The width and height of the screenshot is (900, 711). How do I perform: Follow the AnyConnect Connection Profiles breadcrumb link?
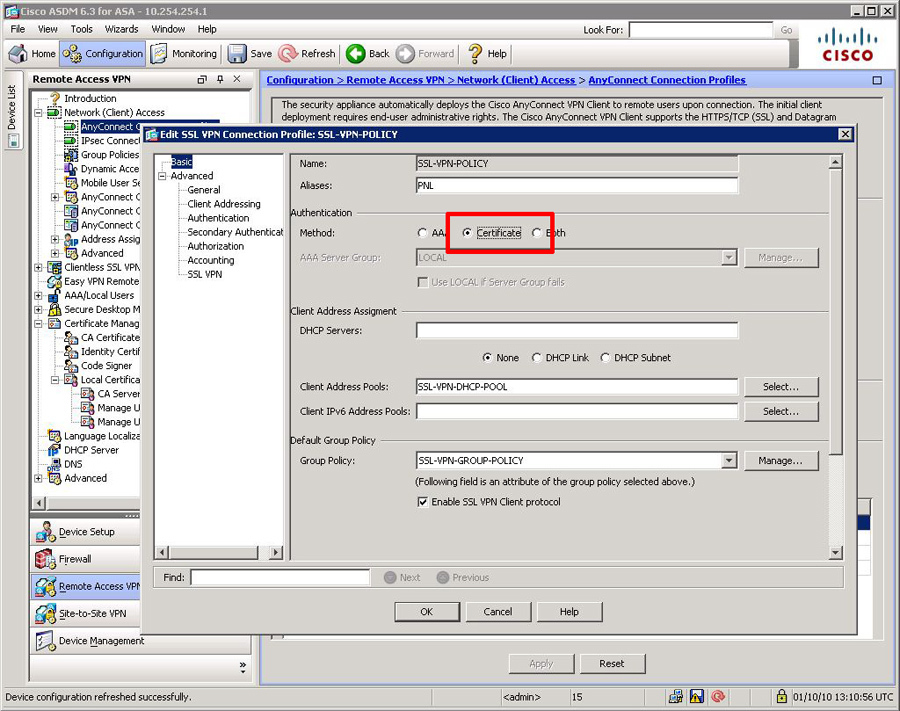point(667,80)
